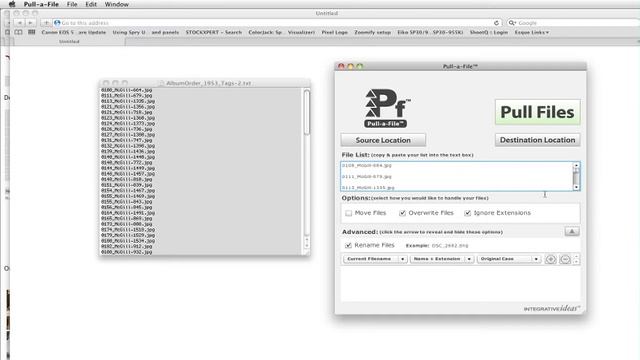Enable the Move Files checkbox
640x360 pixels.
tap(349, 213)
